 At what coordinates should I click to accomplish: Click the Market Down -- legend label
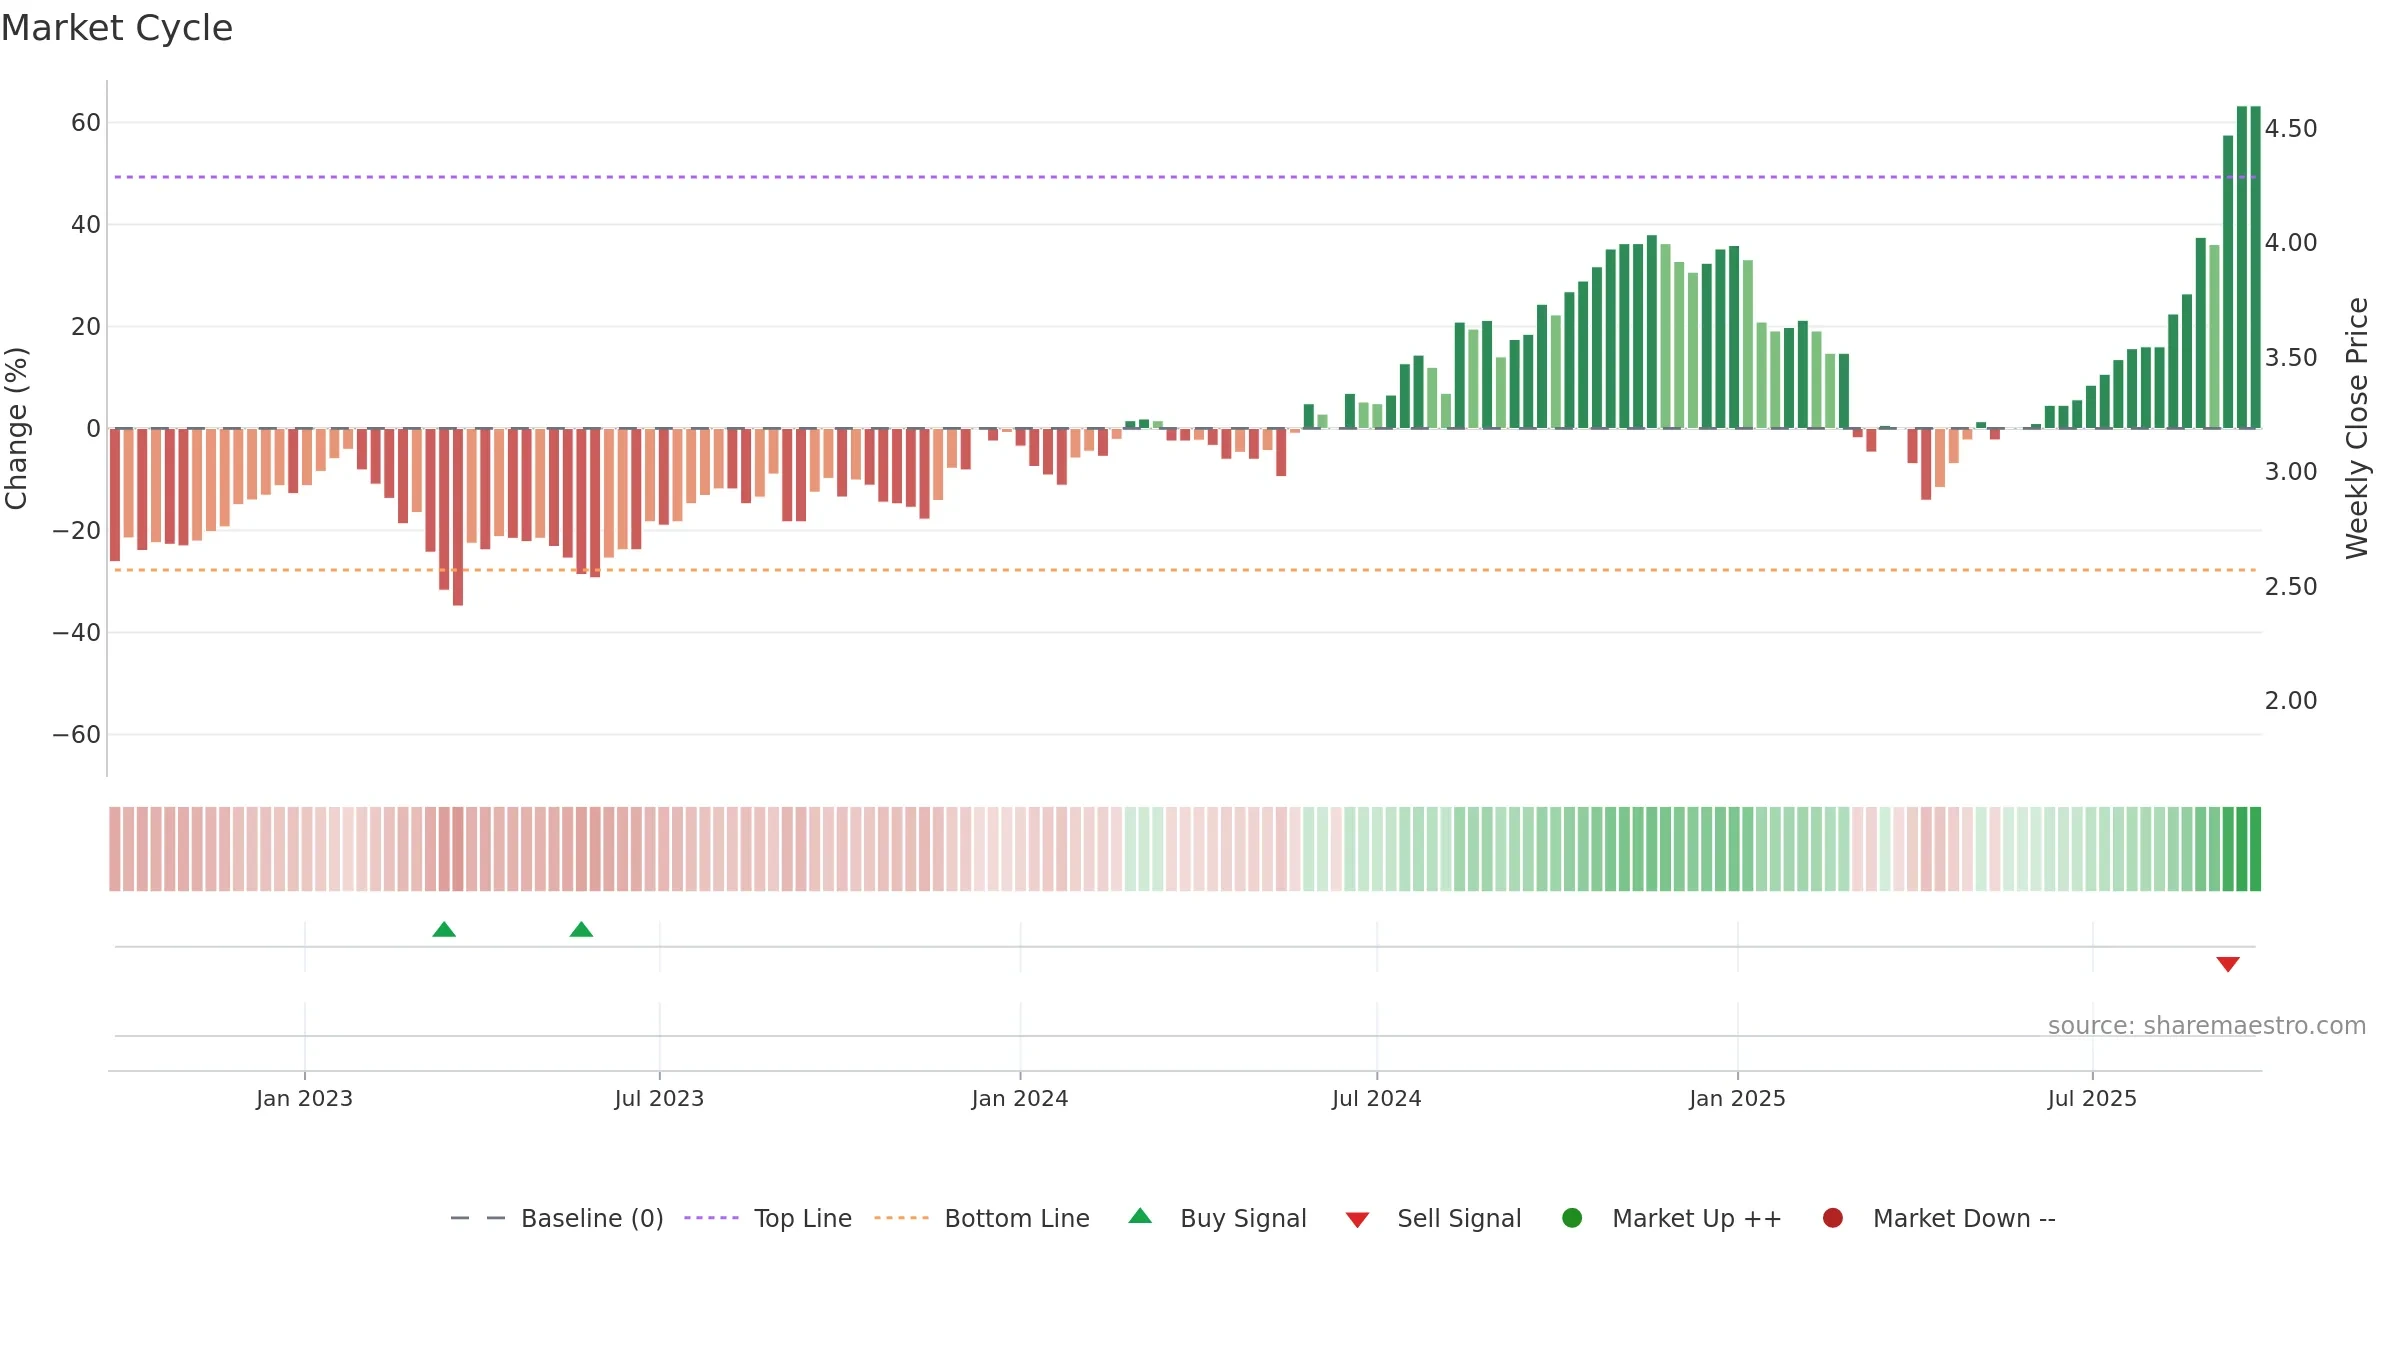pos(1964,1218)
